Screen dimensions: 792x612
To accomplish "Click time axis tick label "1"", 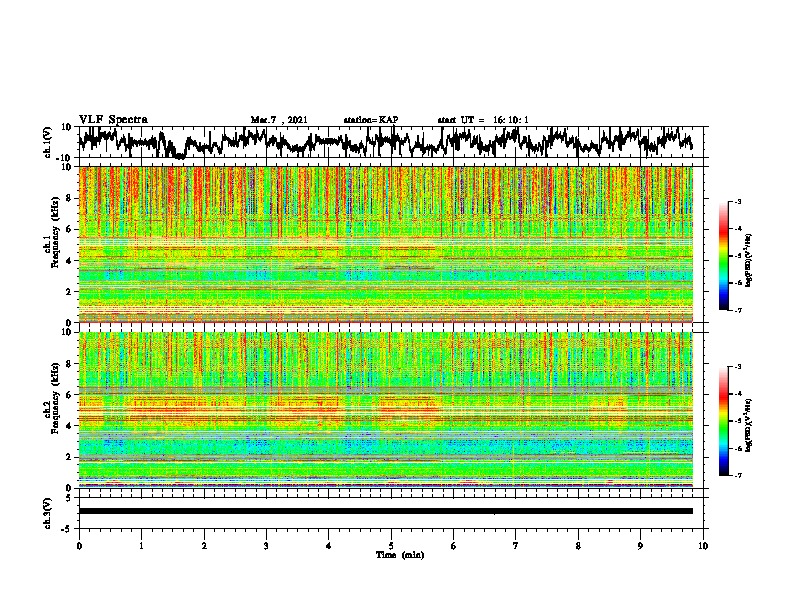I will [x=141, y=546].
